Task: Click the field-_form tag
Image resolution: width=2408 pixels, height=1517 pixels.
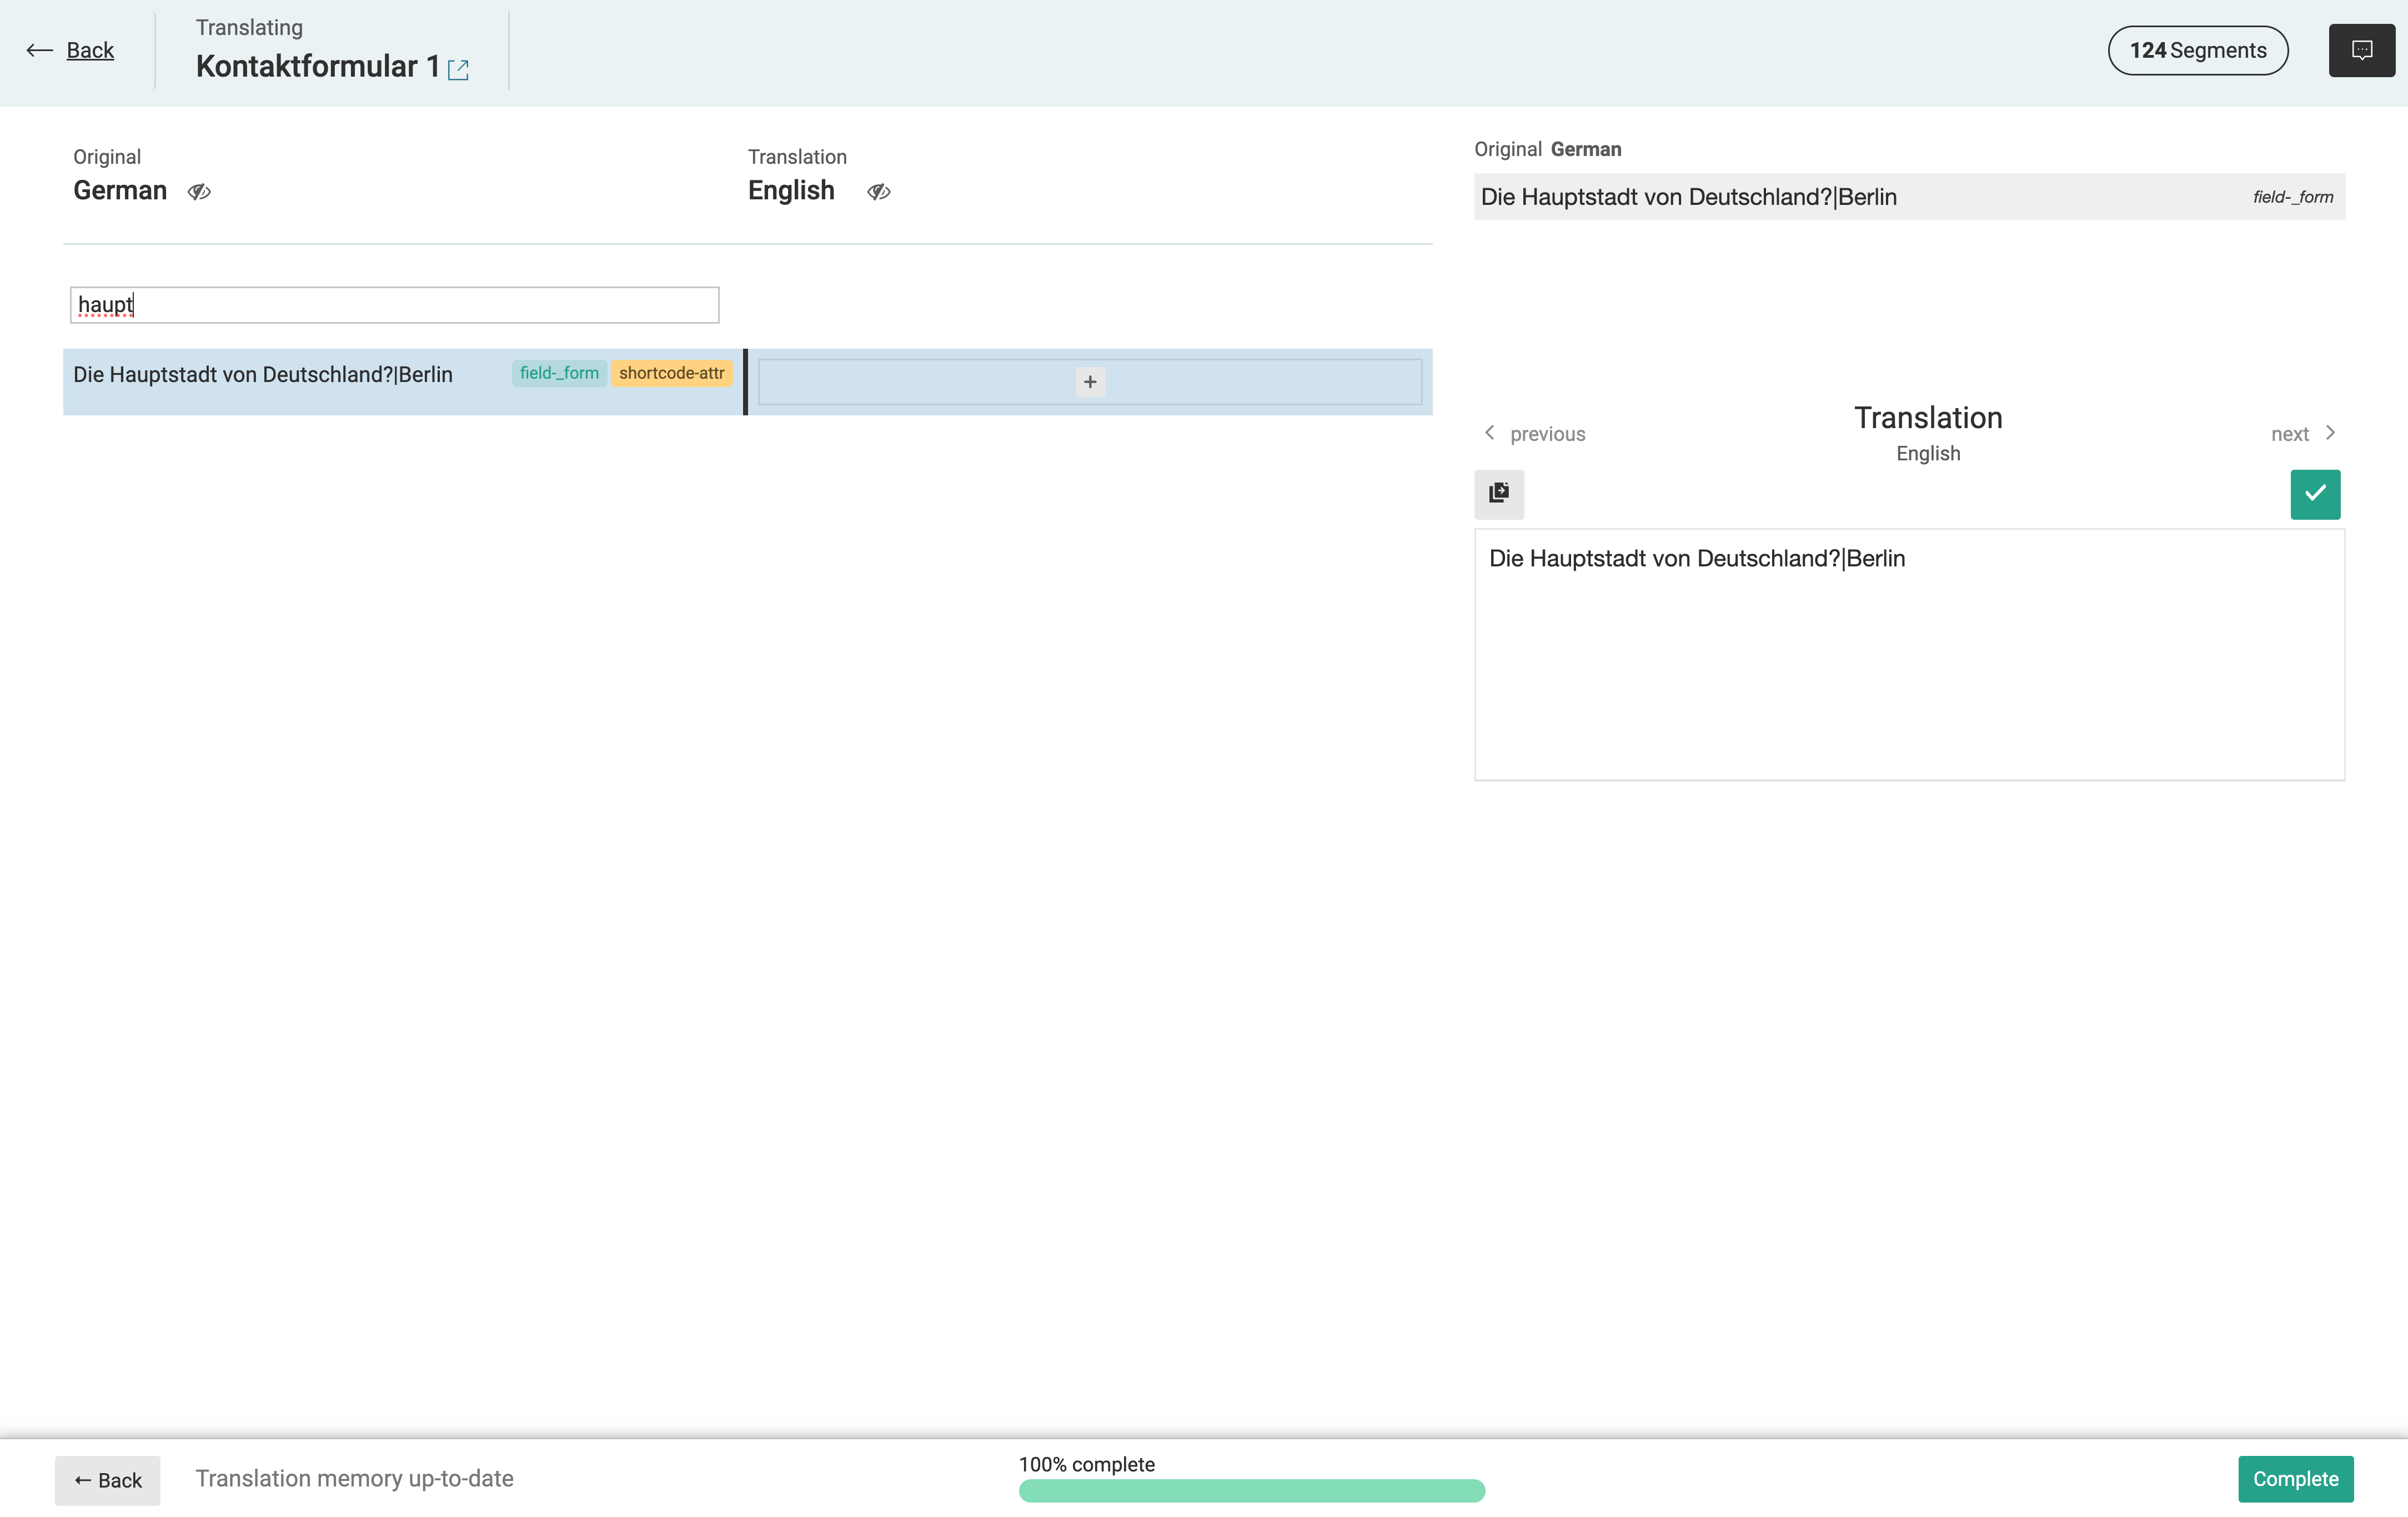Action: [x=559, y=373]
